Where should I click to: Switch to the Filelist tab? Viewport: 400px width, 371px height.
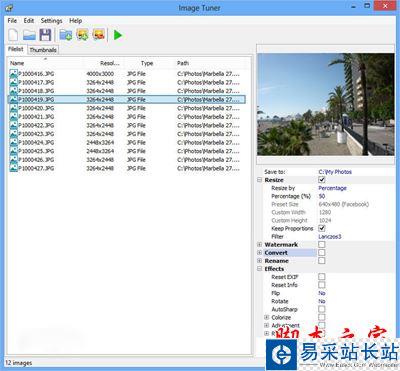(16, 49)
